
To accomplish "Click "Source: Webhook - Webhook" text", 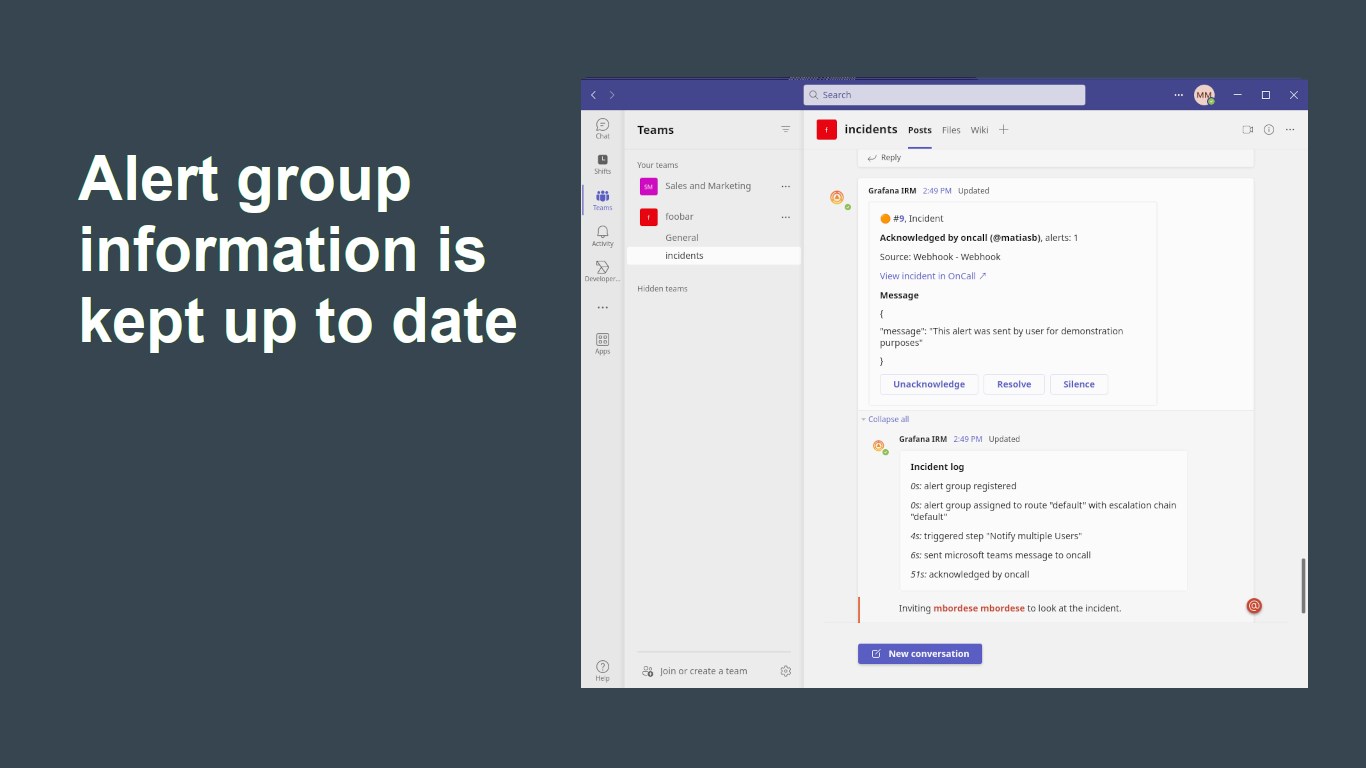I will pyautogui.click(x=940, y=257).
